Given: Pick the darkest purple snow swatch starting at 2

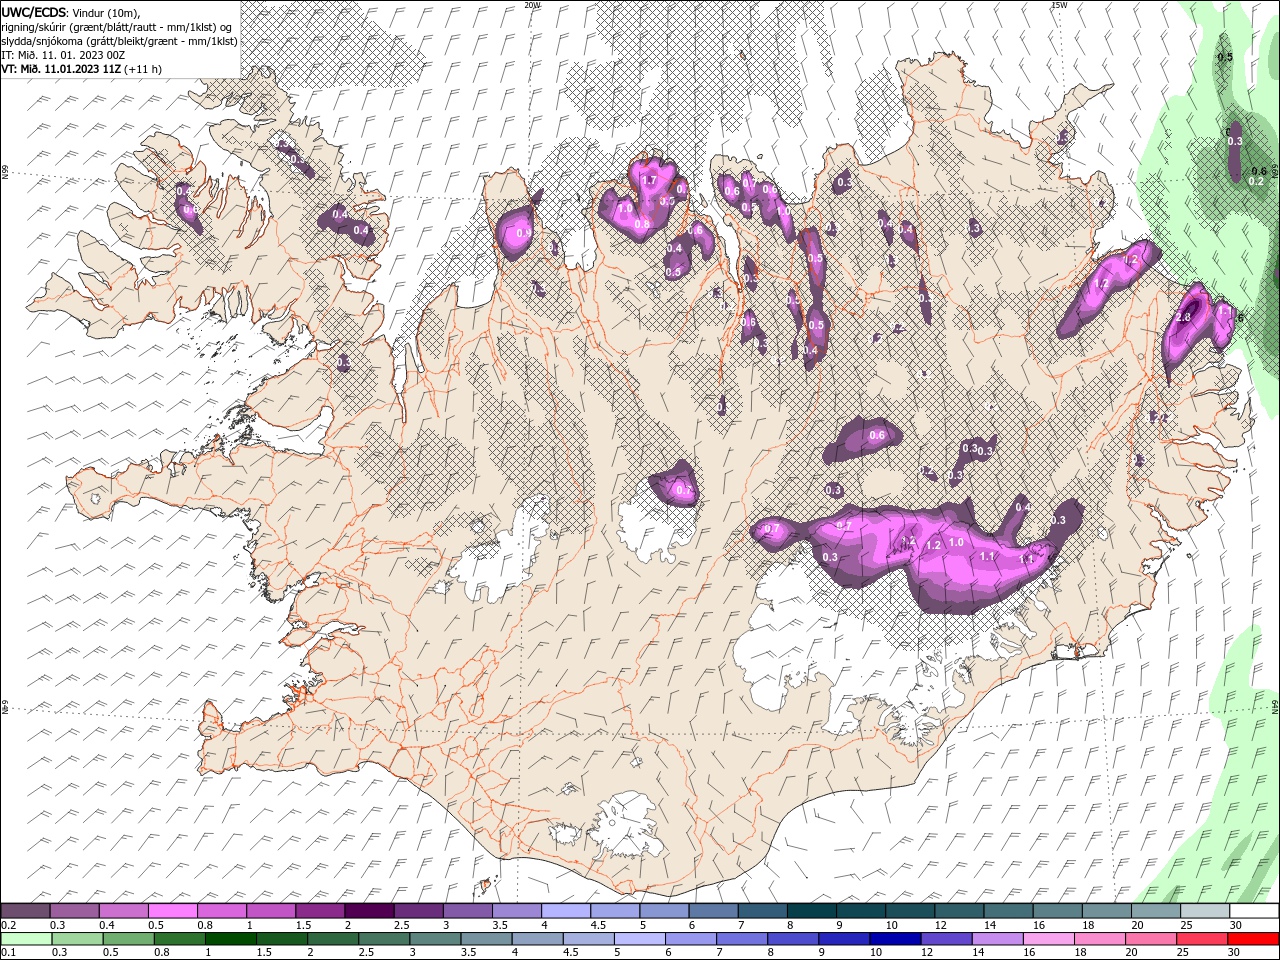Looking at the screenshot, I should tap(369, 911).
